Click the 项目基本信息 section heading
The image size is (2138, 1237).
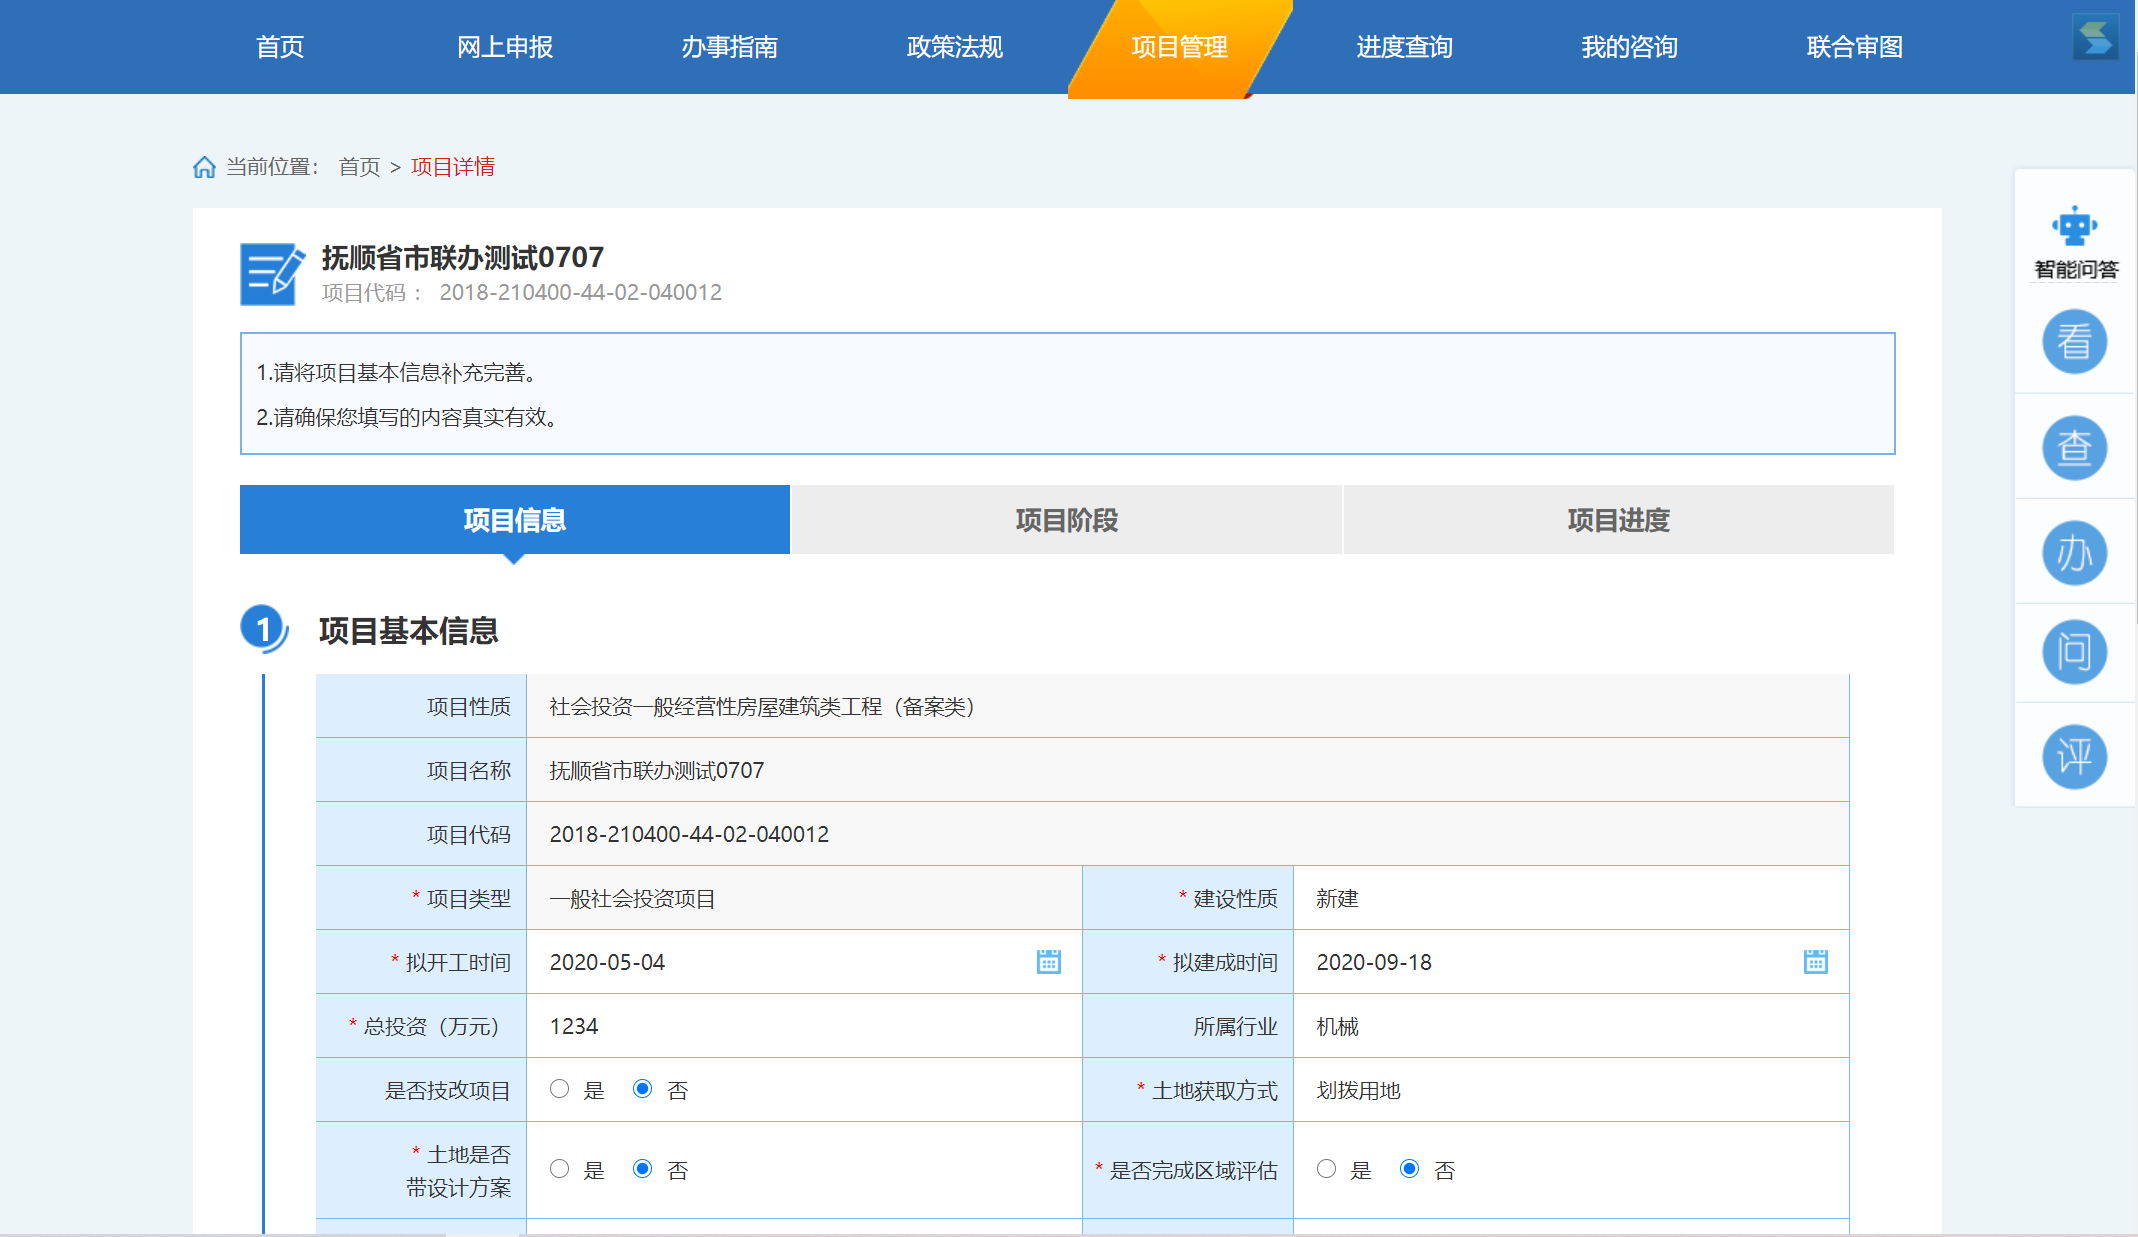[408, 631]
